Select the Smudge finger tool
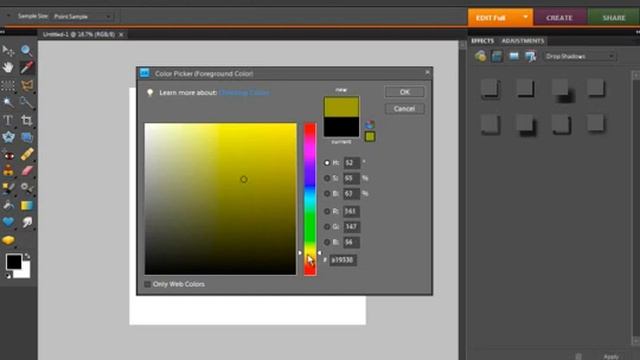640x360 pixels. click(x=27, y=222)
